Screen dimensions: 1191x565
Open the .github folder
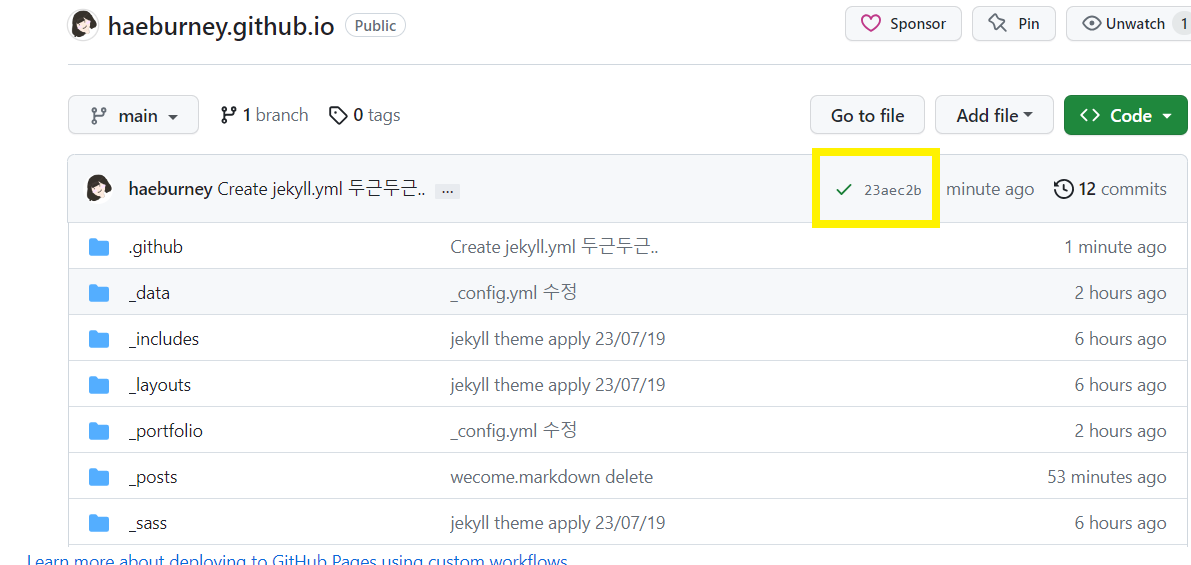coord(156,248)
